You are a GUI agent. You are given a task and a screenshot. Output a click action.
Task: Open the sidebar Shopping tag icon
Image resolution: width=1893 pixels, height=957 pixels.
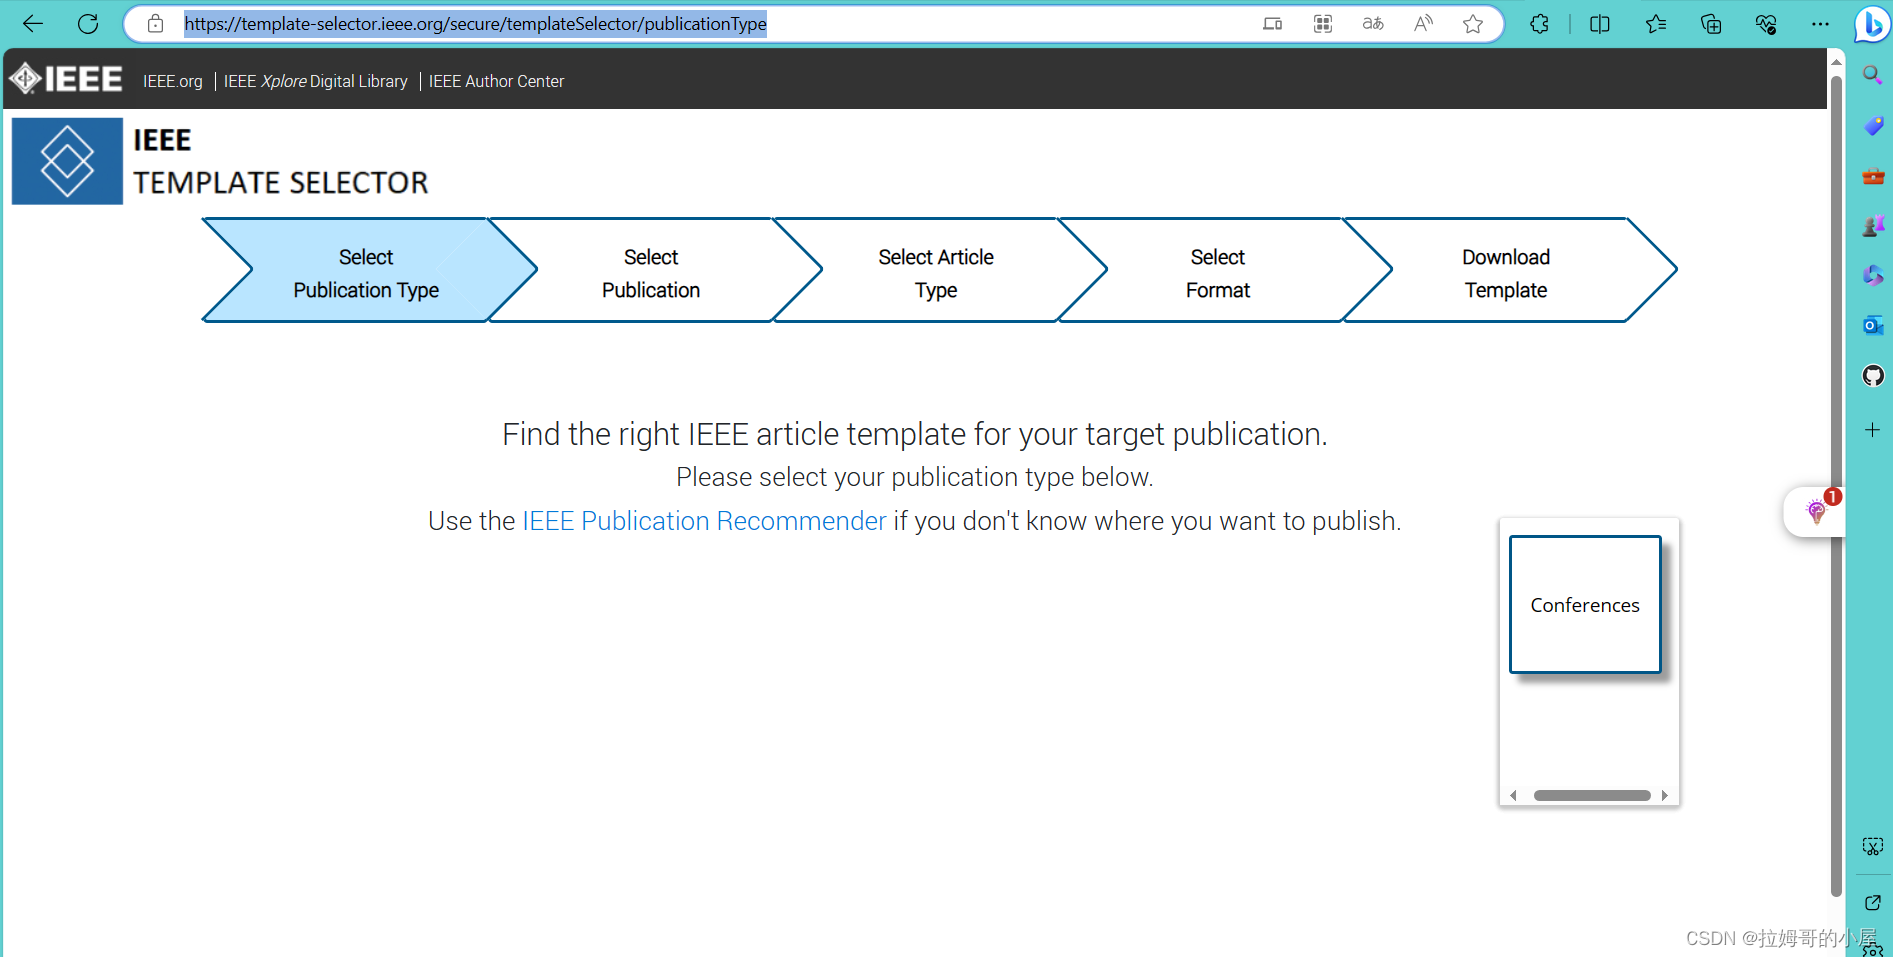(1873, 126)
